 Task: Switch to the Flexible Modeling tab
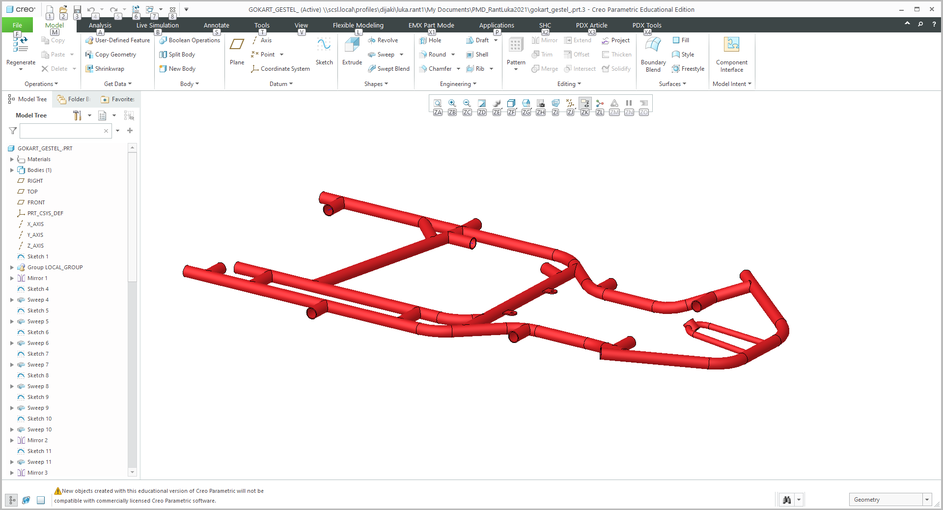[x=357, y=25]
